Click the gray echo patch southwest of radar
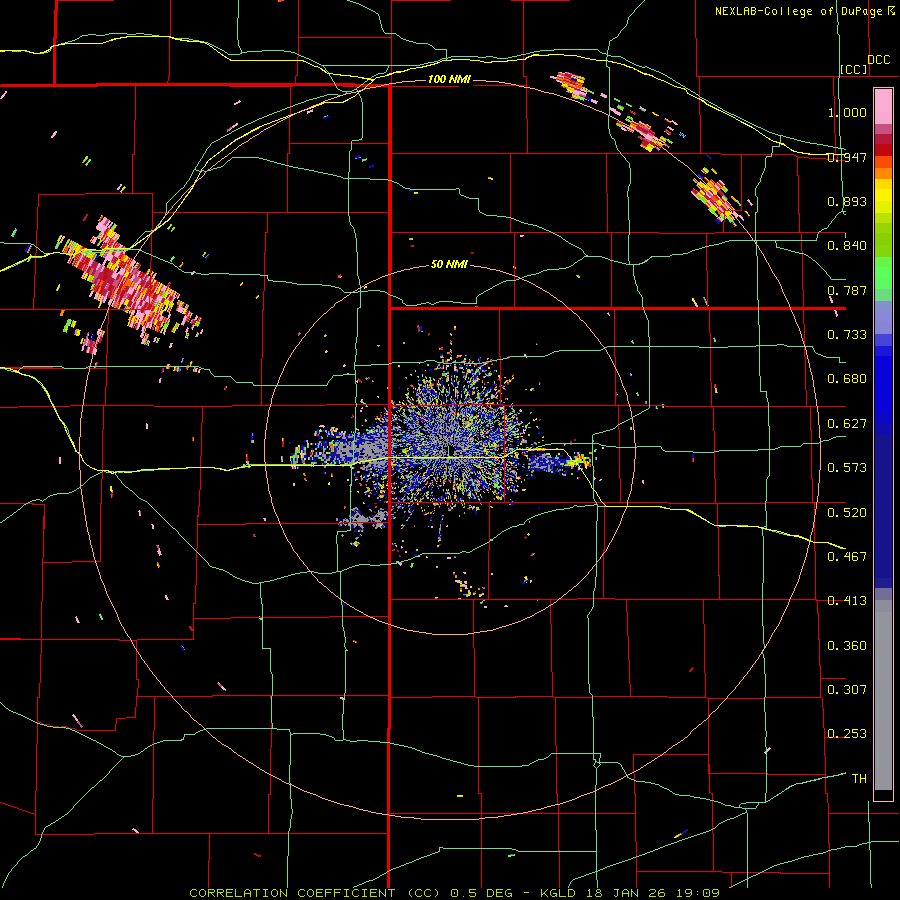The image size is (900, 900). (364, 518)
